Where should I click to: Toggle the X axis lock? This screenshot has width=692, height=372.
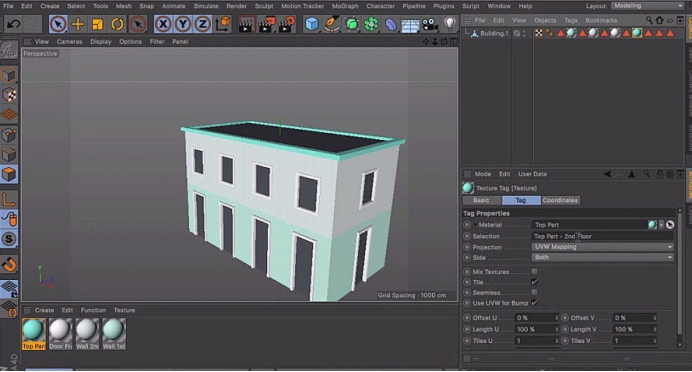tap(163, 24)
